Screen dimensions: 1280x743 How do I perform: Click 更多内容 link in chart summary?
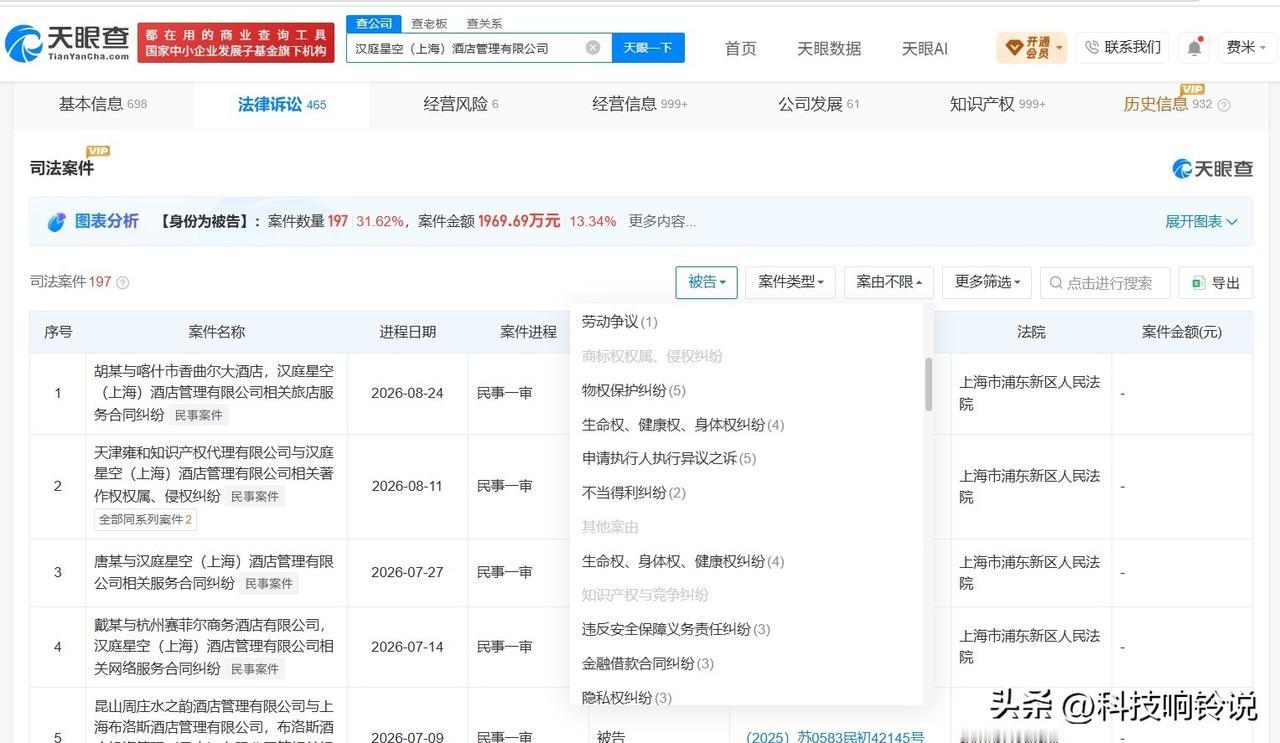coord(662,222)
